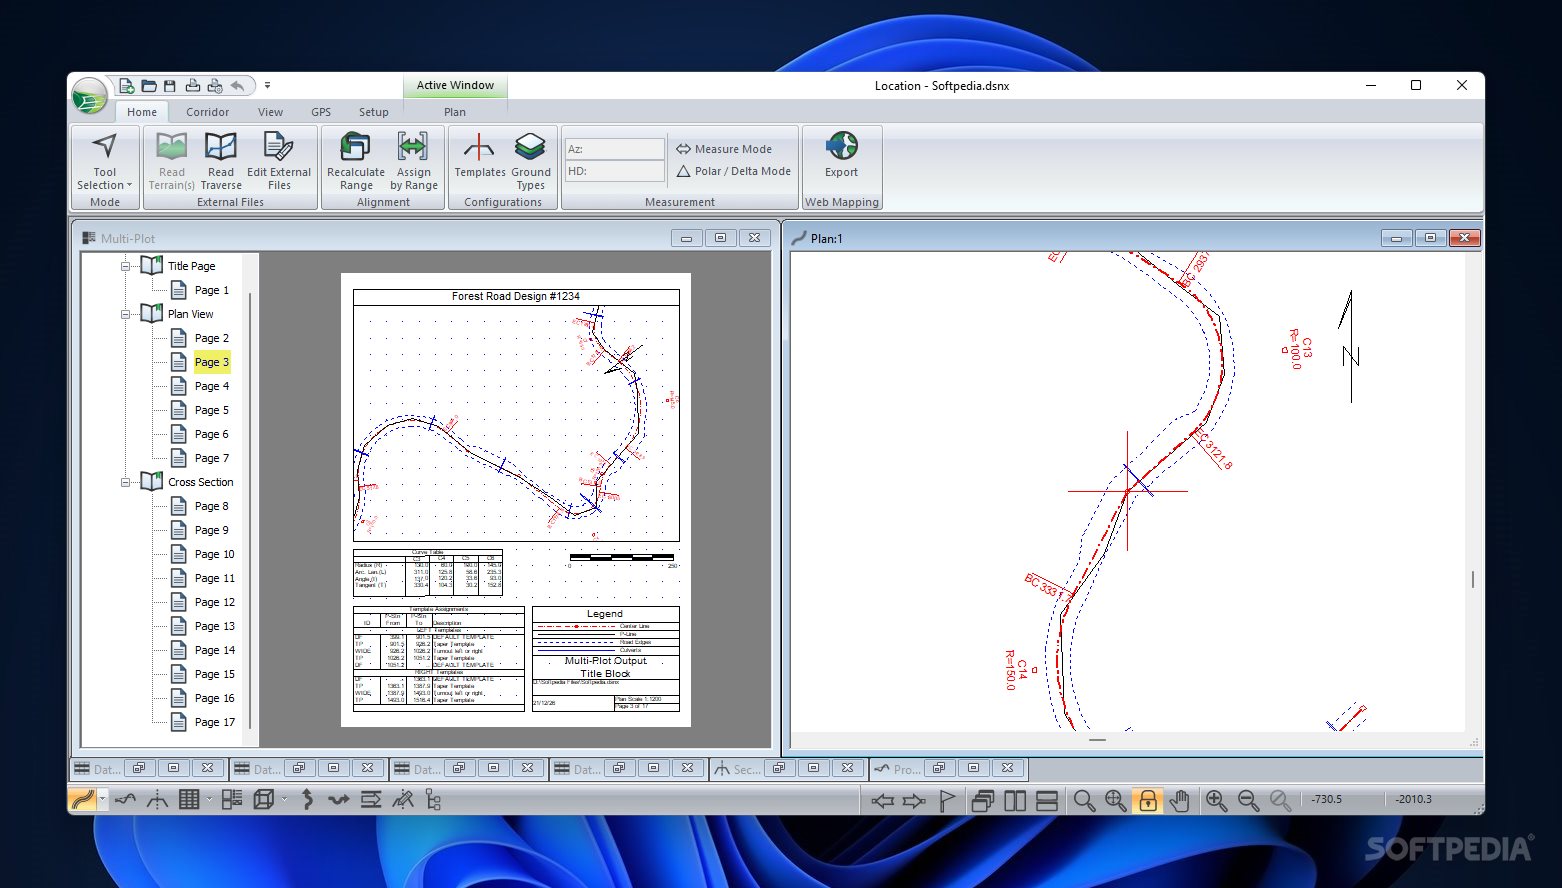Go to previous point with left arrow

point(882,801)
